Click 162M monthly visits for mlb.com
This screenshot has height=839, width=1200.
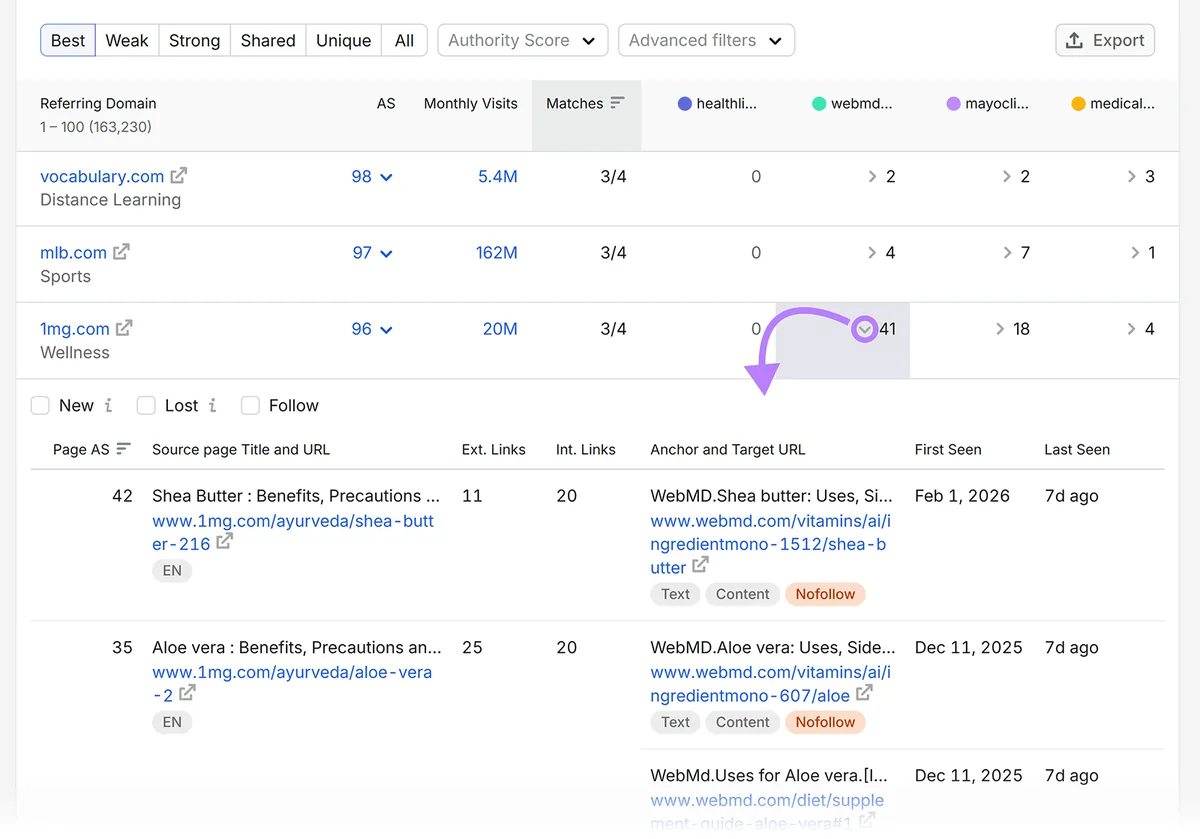[x=496, y=252]
